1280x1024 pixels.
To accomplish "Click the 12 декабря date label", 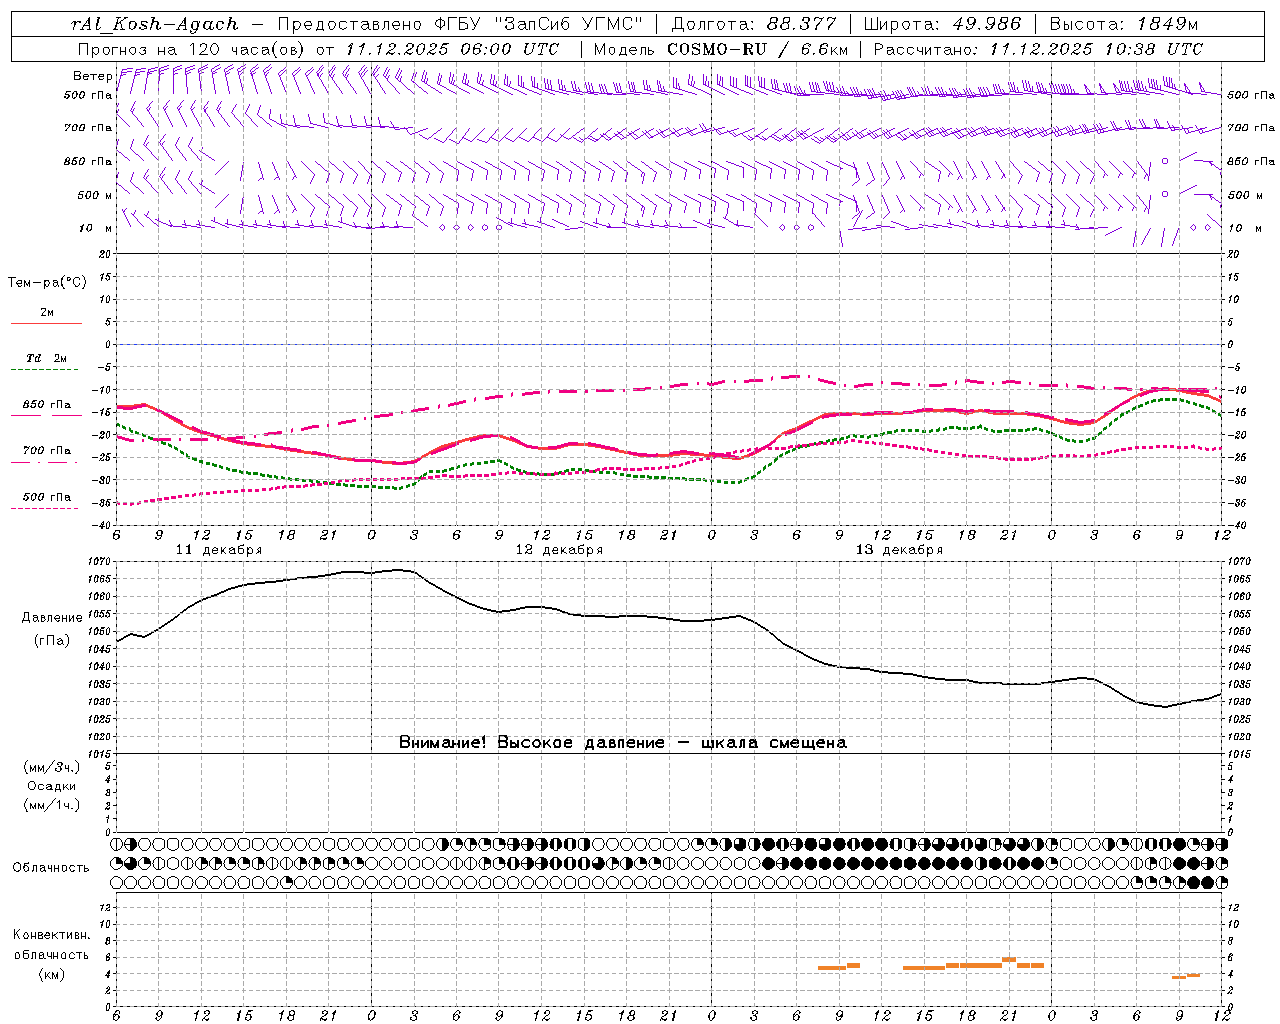I will [559, 550].
